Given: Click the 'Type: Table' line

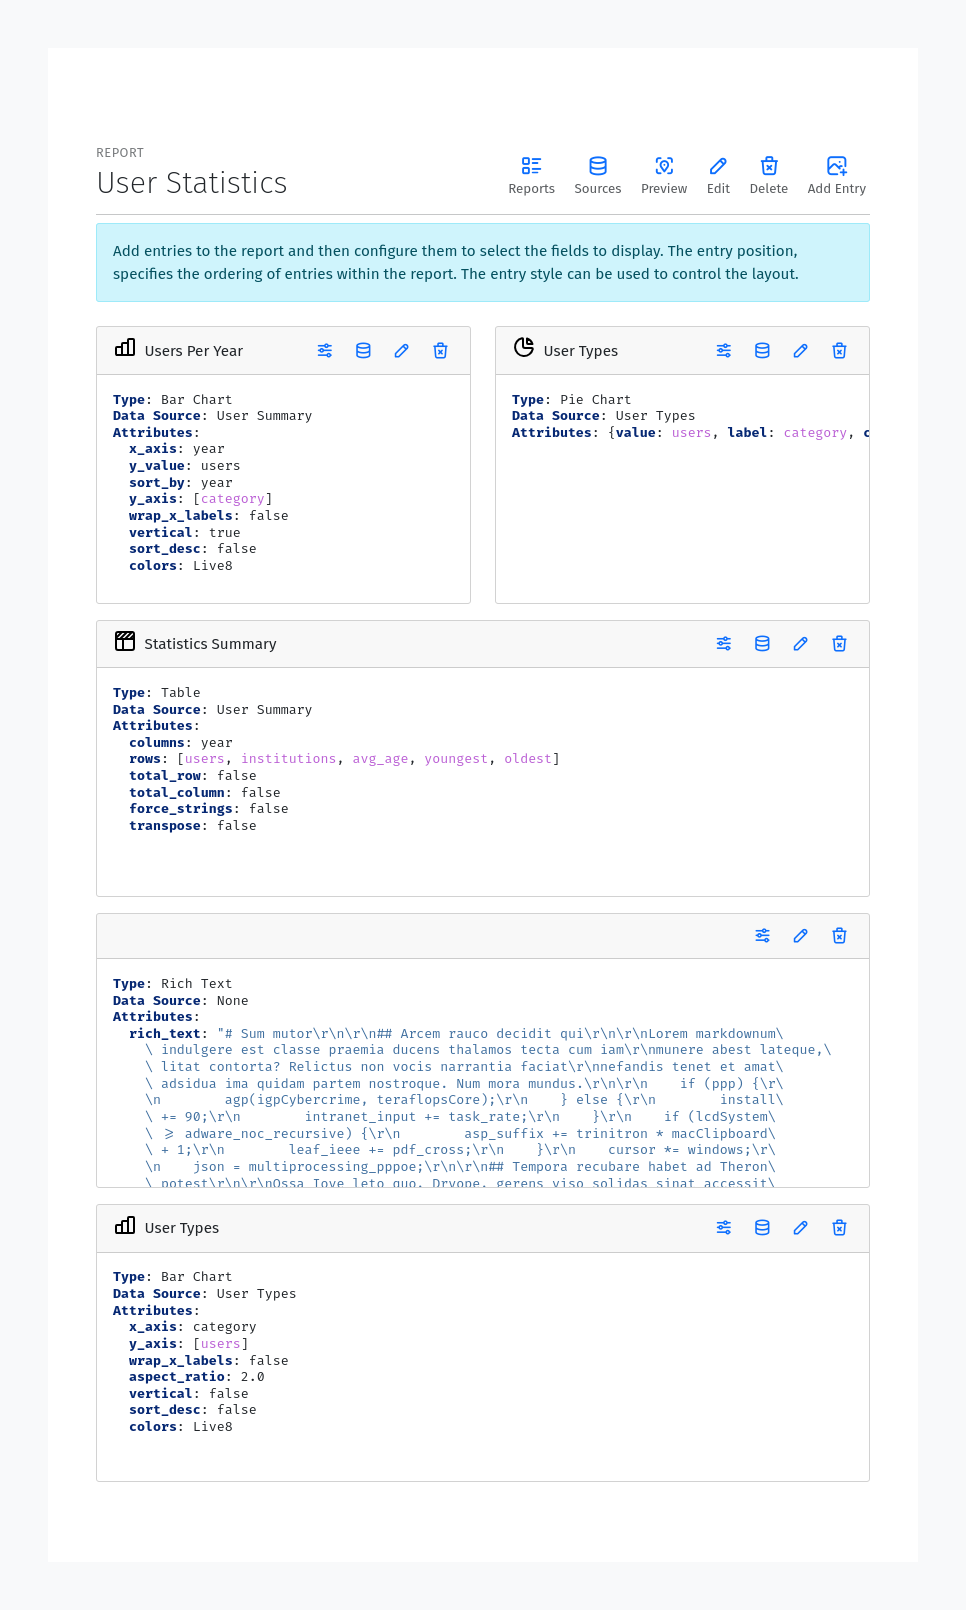Looking at the screenshot, I should point(157,693).
